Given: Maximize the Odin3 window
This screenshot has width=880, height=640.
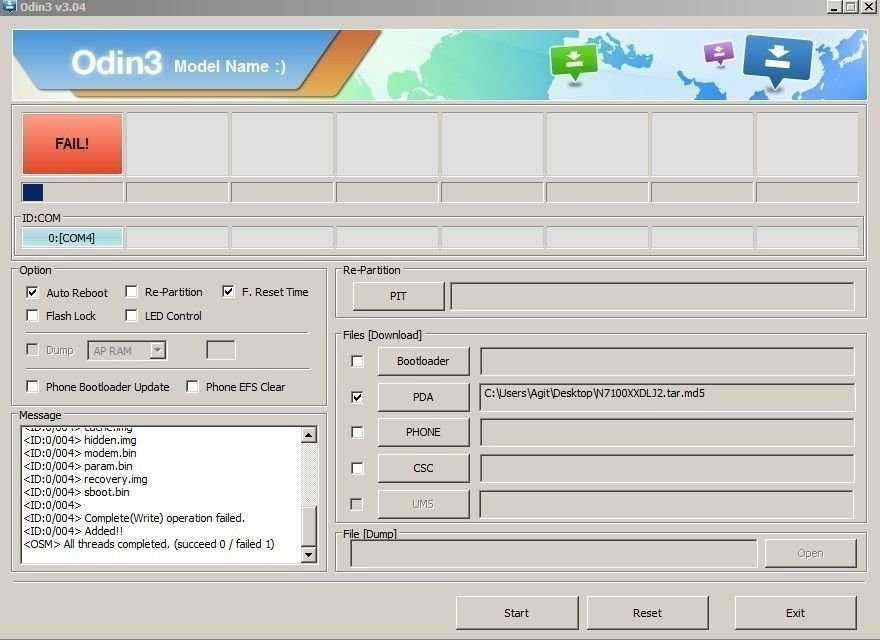Looking at the screenshot, I should click(x=851, y=7).
